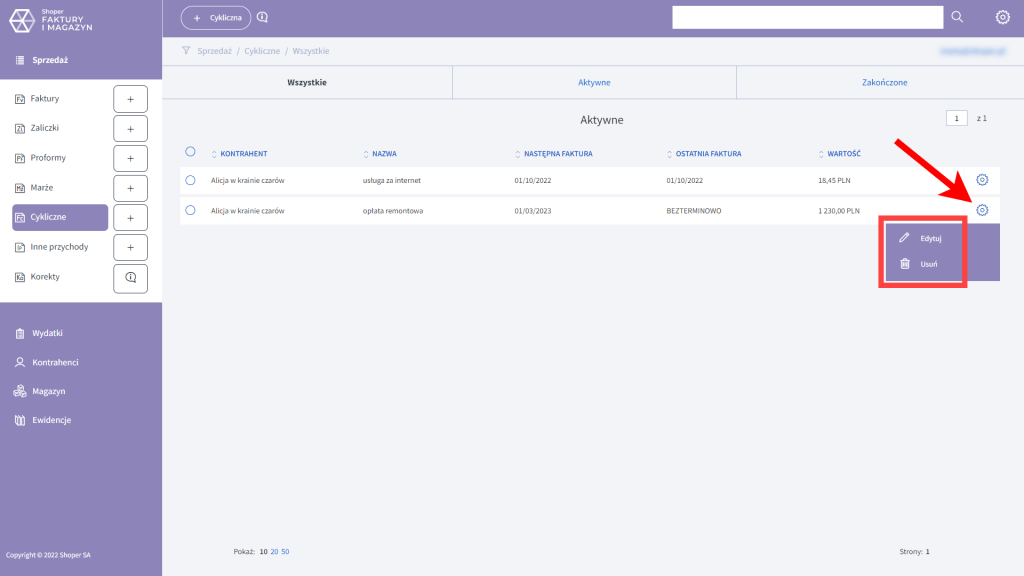The height and width of the screenshot is (576, 1024).
Task: Click the search input field
Action: point(807,17)
